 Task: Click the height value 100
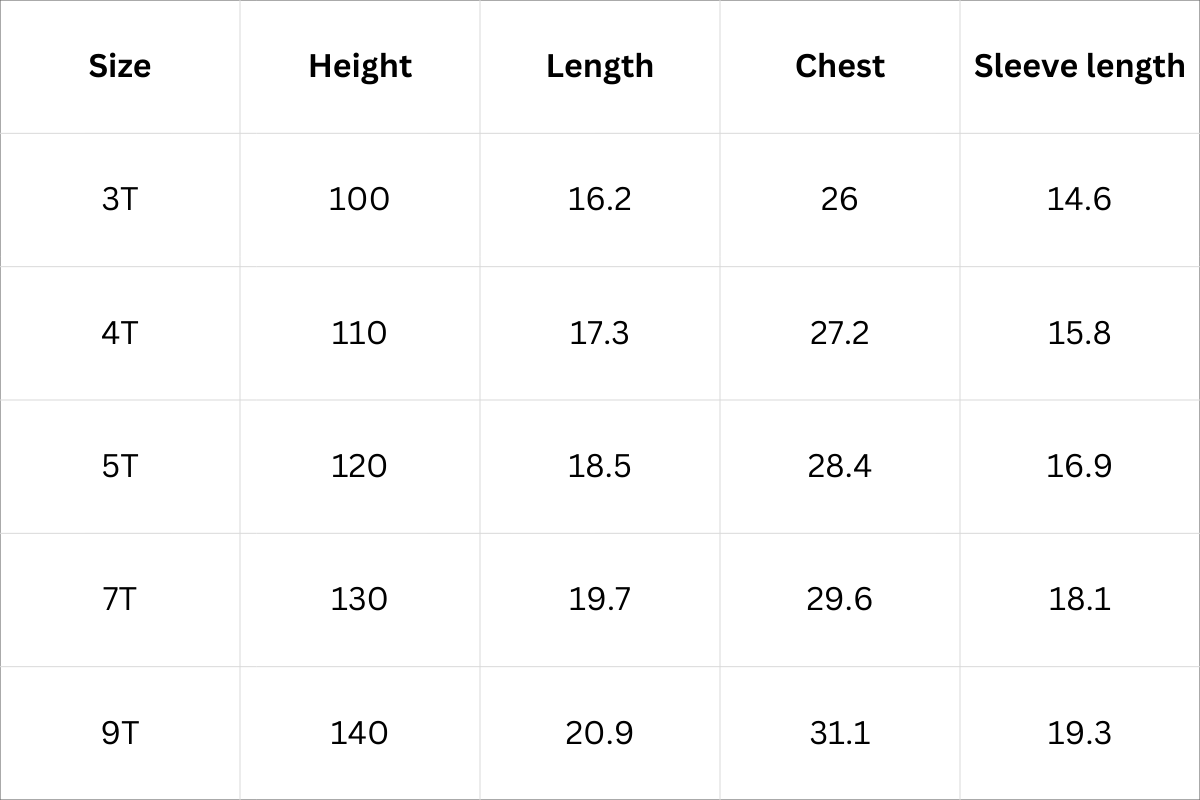click(x=359, y=199)
